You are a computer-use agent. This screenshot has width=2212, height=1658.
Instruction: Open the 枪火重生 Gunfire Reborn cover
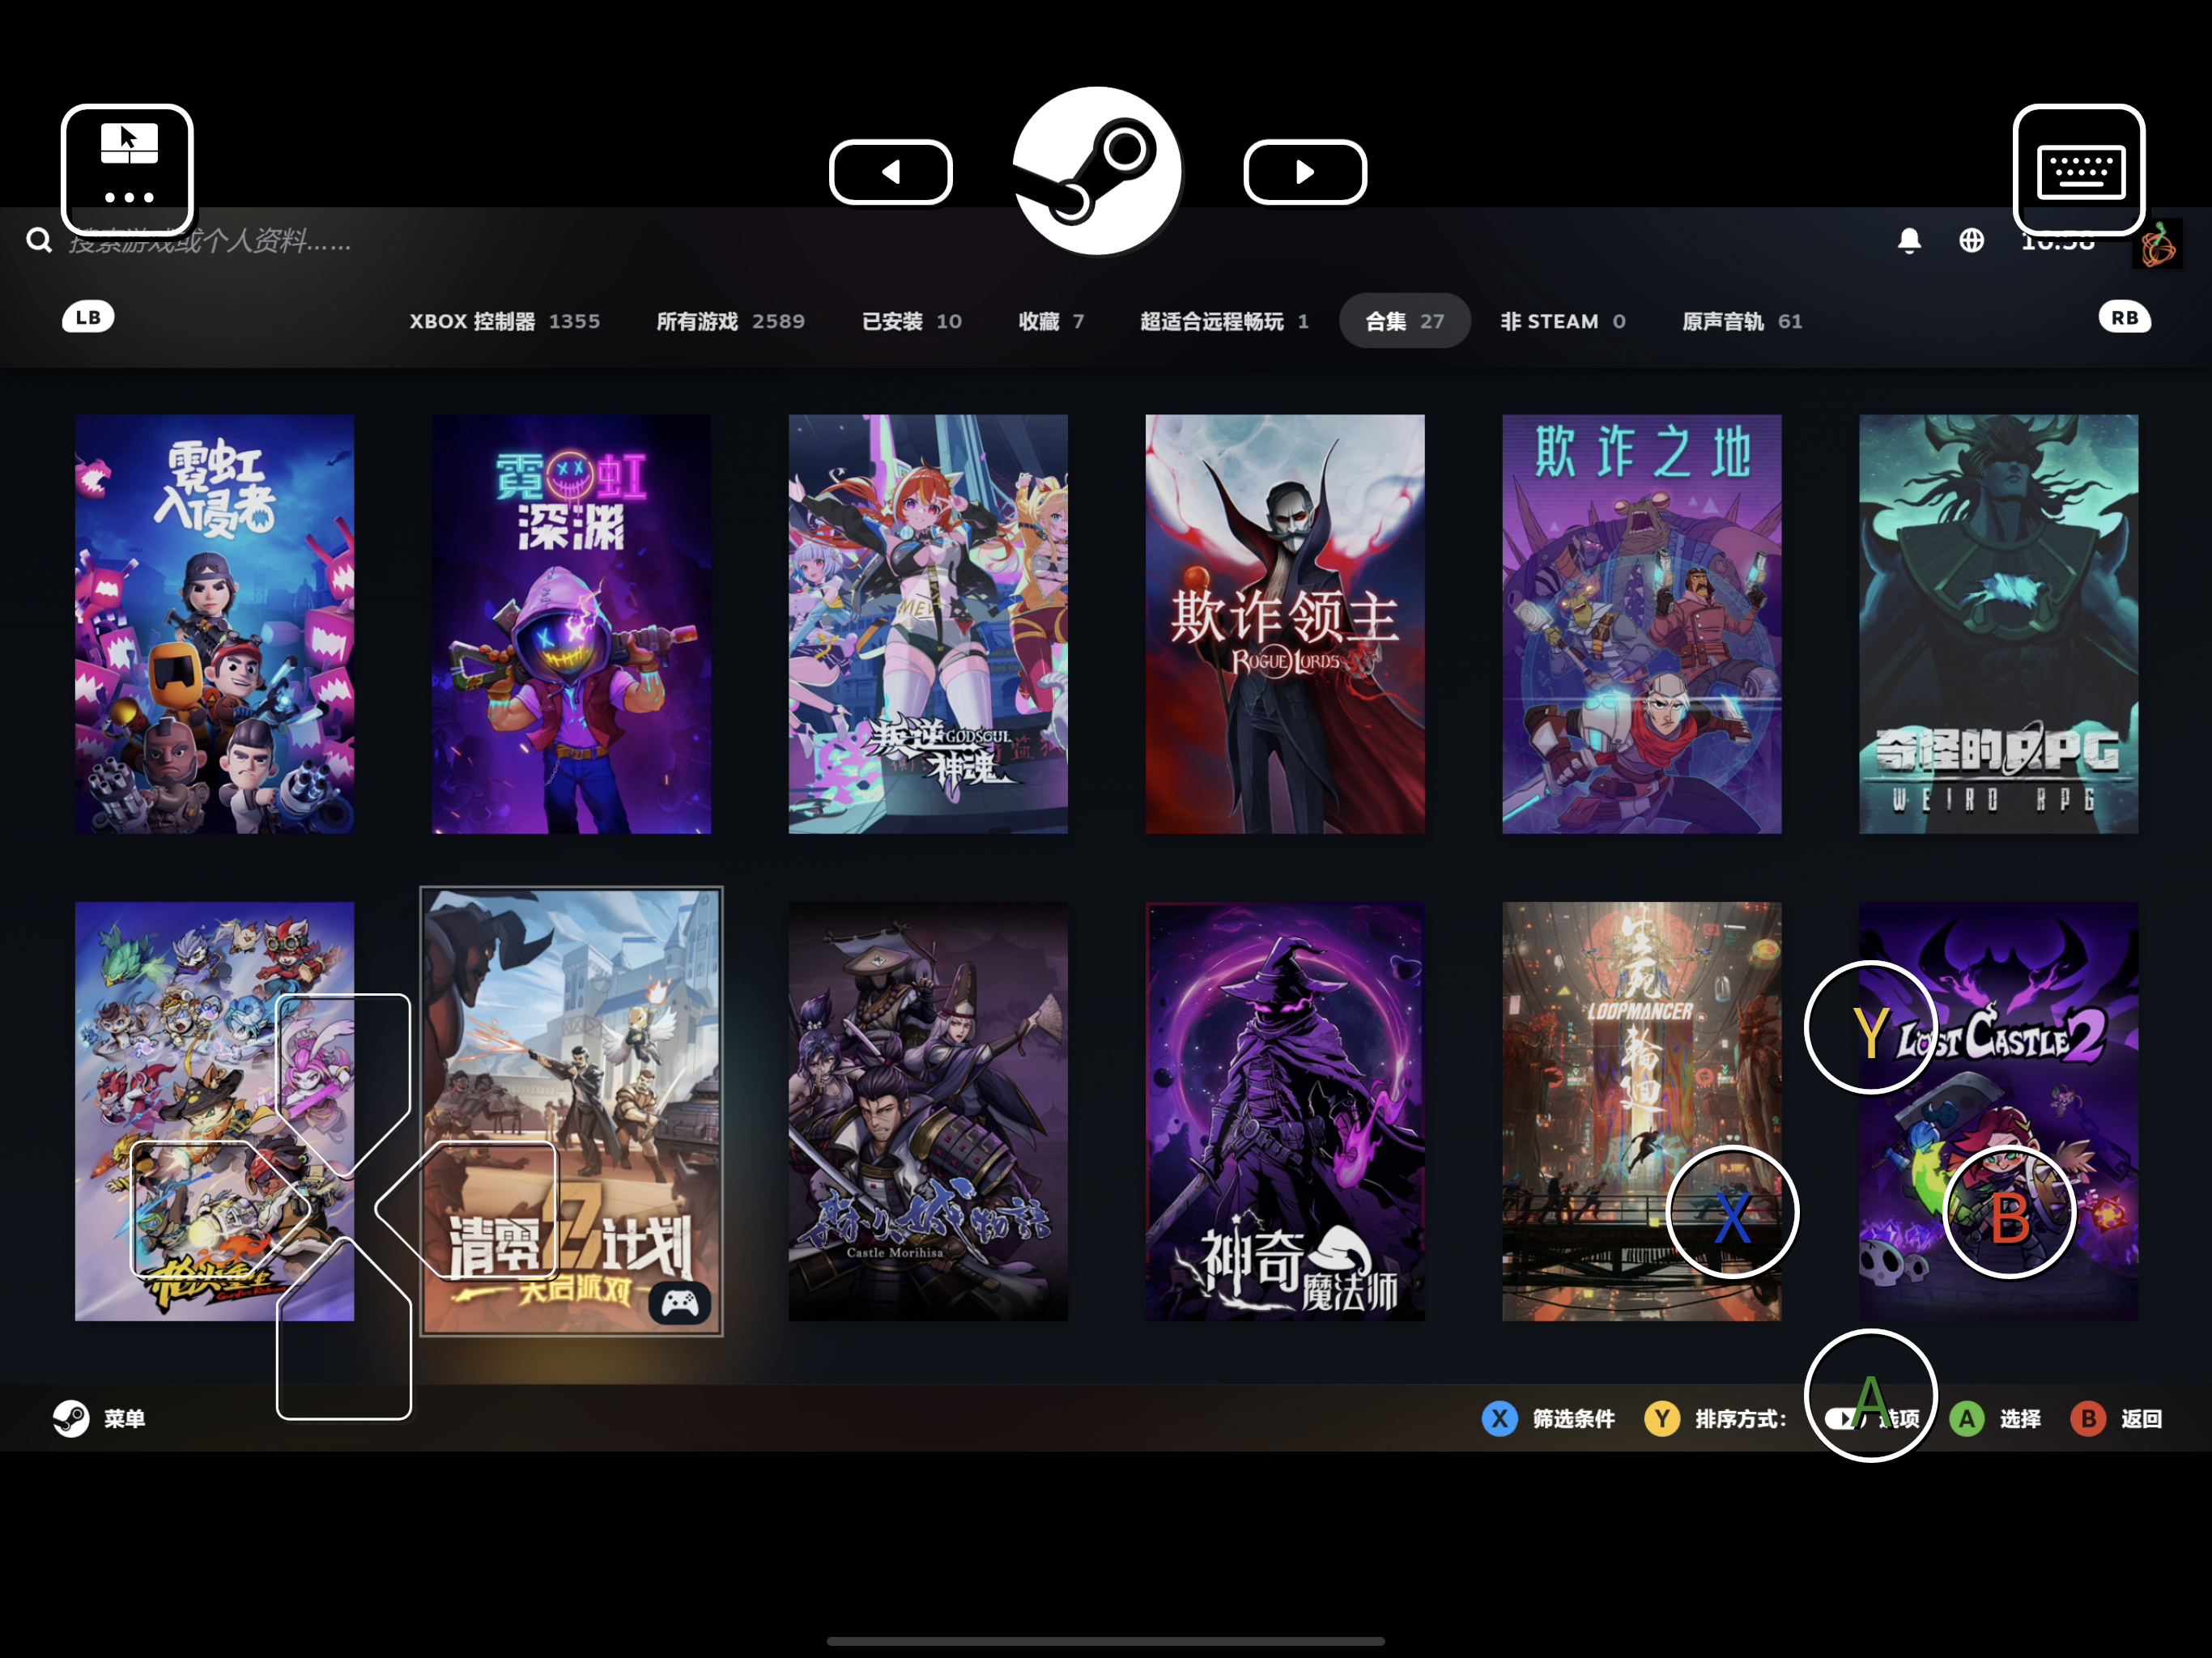click(214, 1111)
